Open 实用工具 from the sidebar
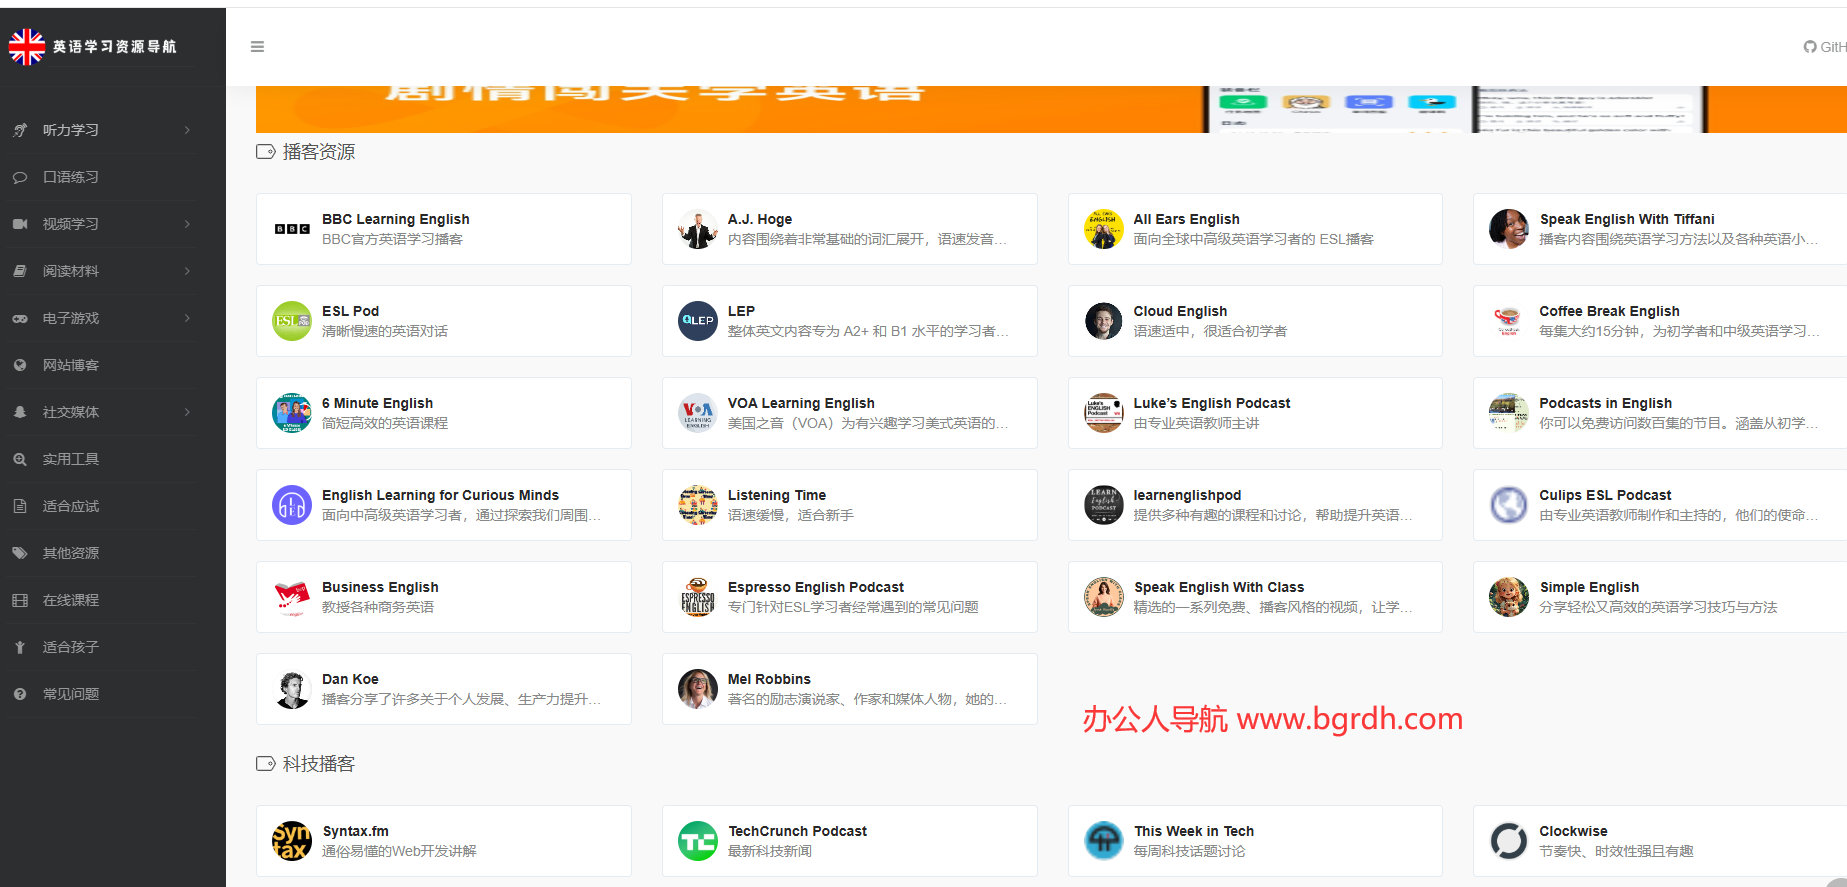The height and width of the screenshot is (887, 1847). (71, 459)
